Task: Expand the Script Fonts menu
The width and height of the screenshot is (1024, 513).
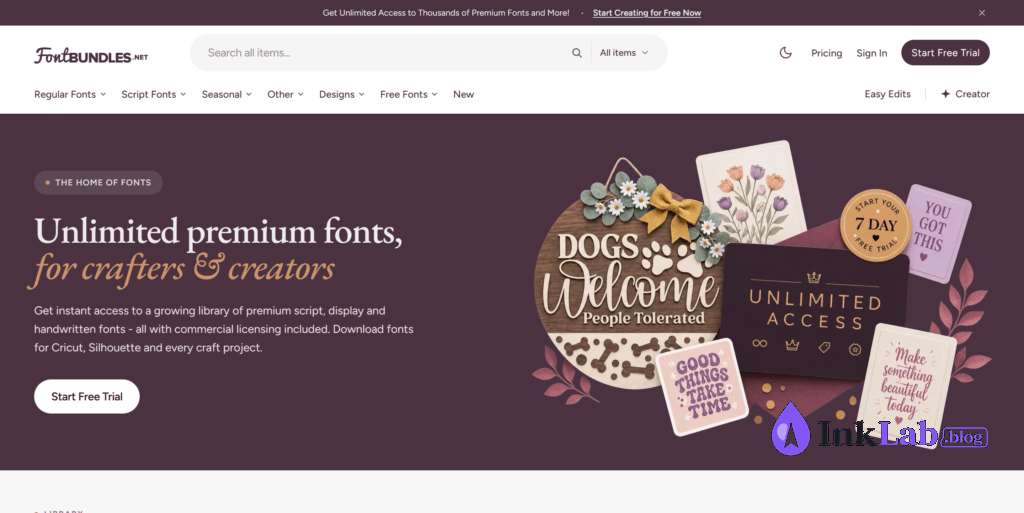Action: 153,94
